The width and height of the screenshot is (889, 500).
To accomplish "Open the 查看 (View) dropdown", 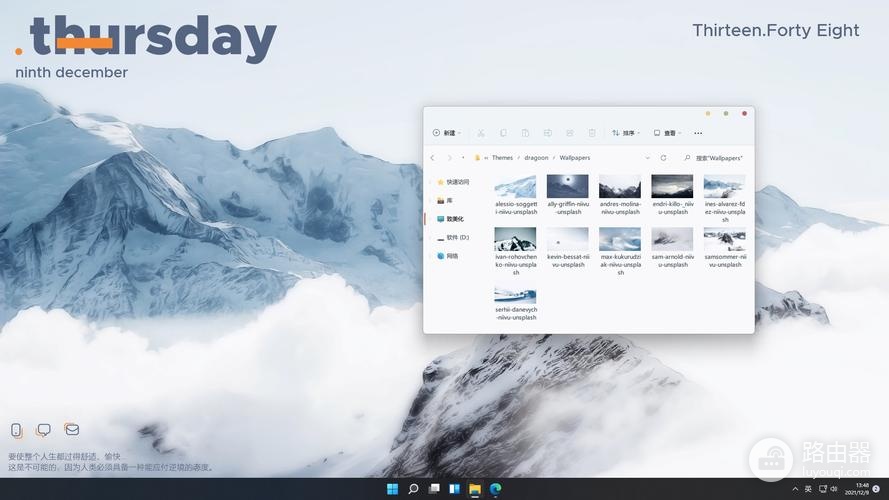I will 667,133.
